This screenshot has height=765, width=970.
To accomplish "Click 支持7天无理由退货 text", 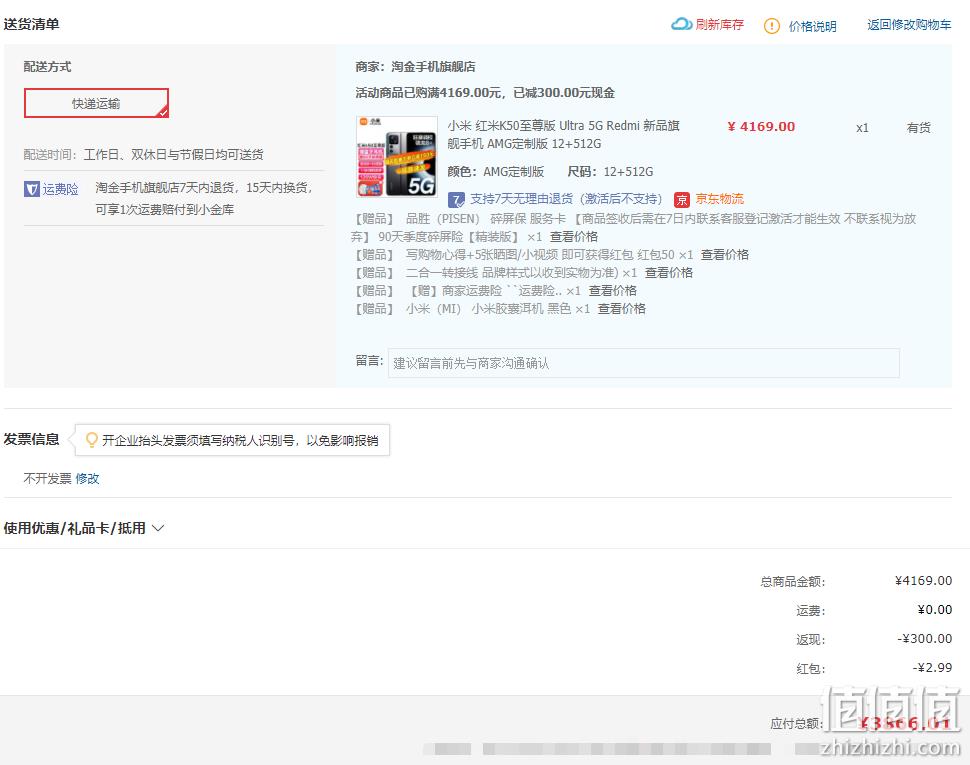I will click(x=565, y=199).
